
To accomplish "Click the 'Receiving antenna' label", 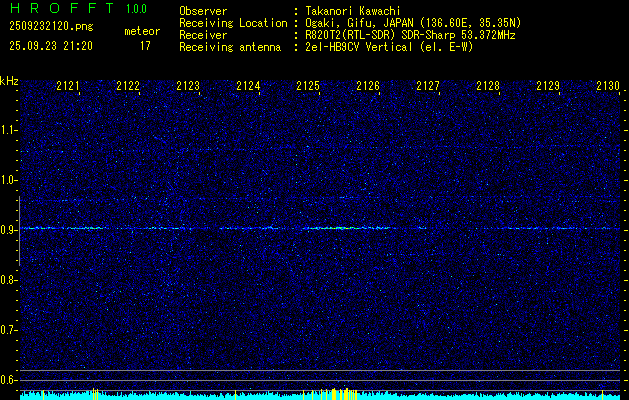I will (x=230, y=47).
